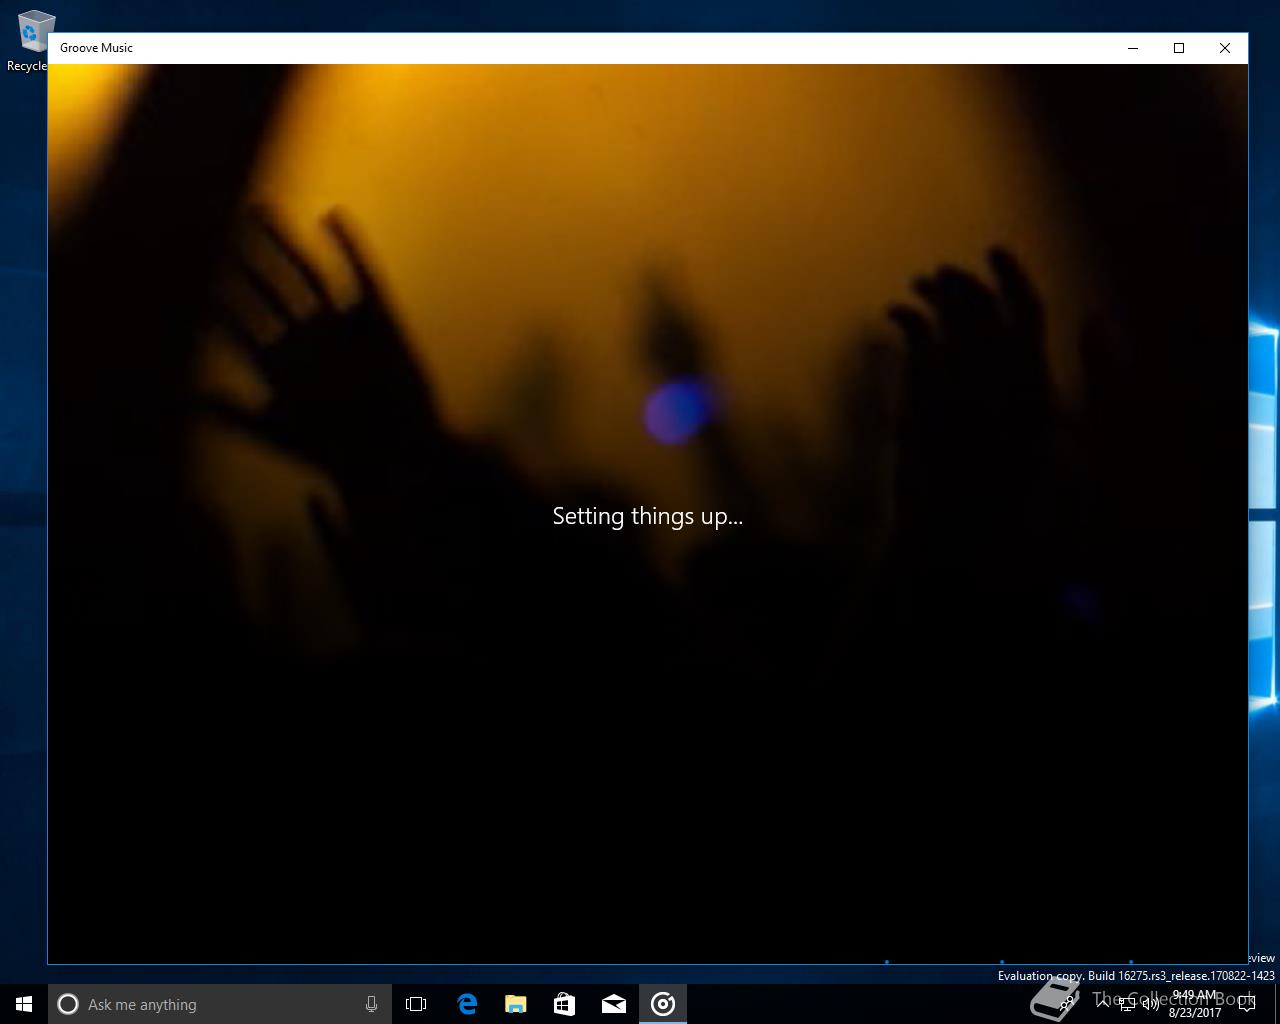Open the Windows Start menu
The height and width of the screenshot is (1024, 1280).
(24, 1004)
